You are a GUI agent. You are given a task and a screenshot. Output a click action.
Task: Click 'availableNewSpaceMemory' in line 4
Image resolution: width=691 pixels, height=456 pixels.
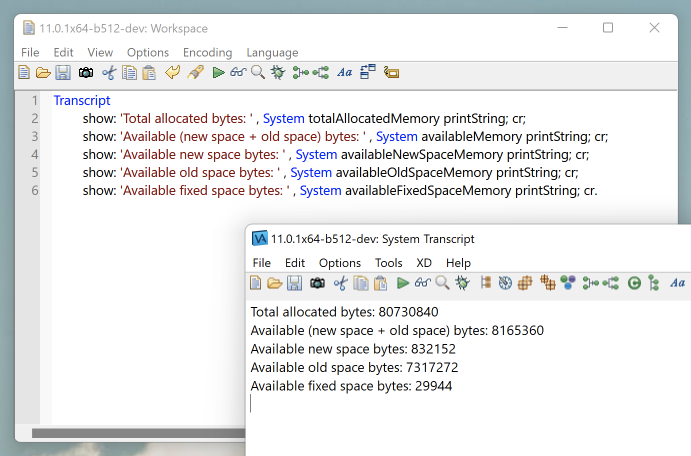422,155
